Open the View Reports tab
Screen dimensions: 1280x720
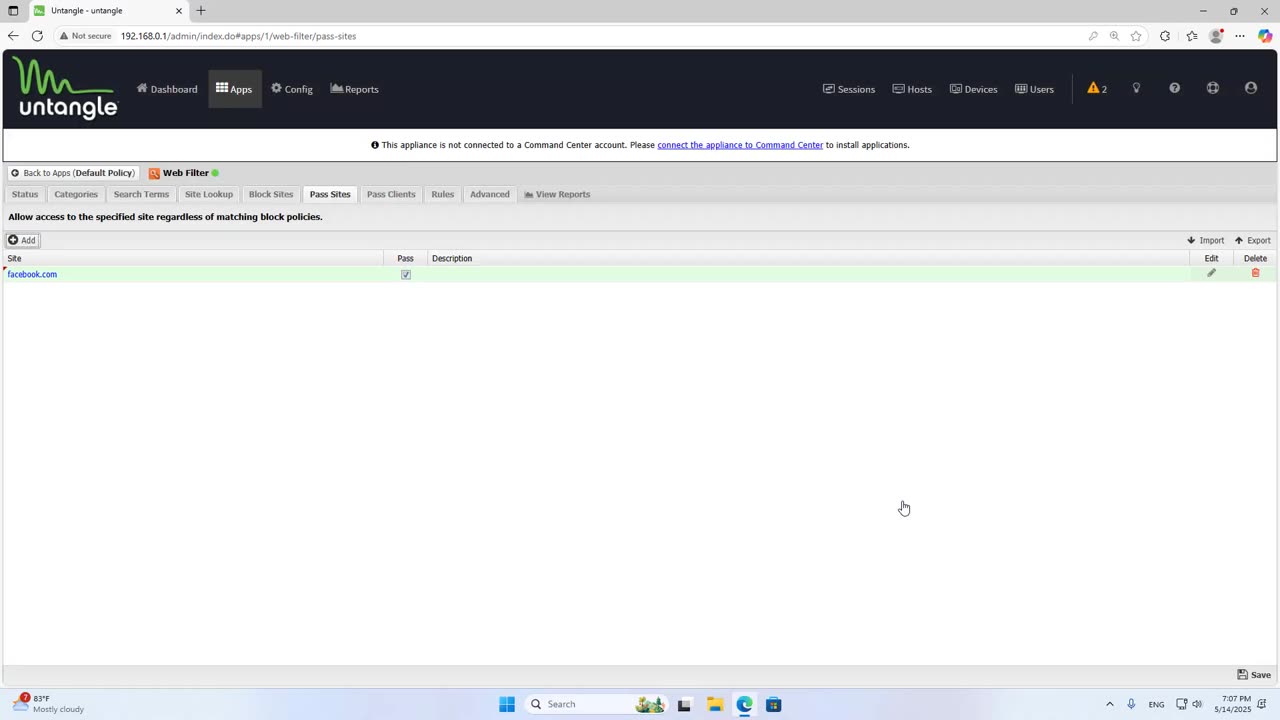[x=557, y=194]
